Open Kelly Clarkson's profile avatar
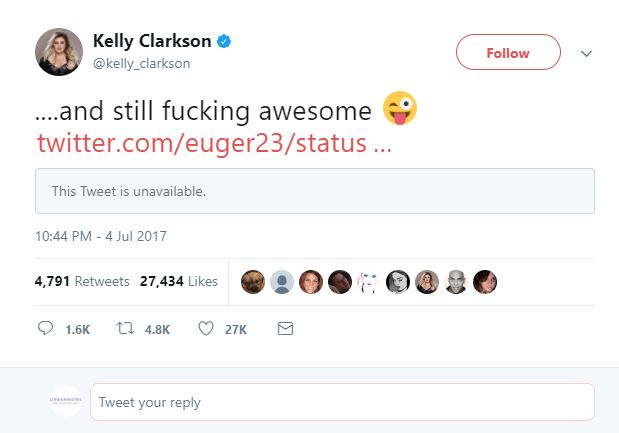The height and width of the screenshot is (433, 619). click(x=59, y=52)
